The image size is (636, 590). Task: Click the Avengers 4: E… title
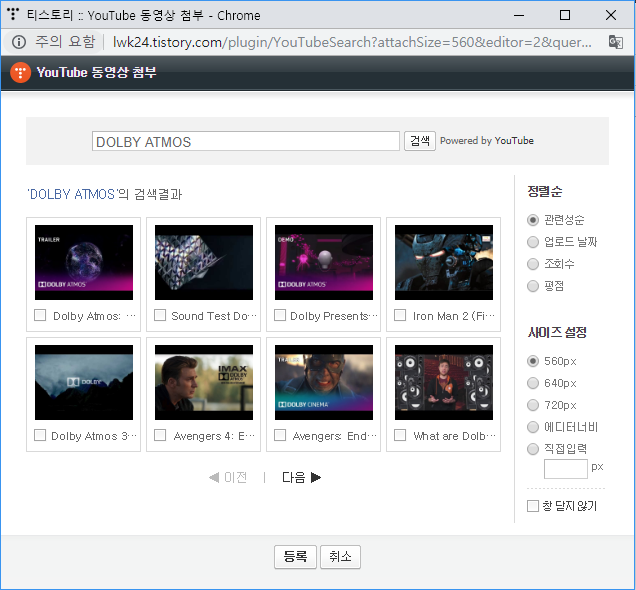tap(214, 436)
